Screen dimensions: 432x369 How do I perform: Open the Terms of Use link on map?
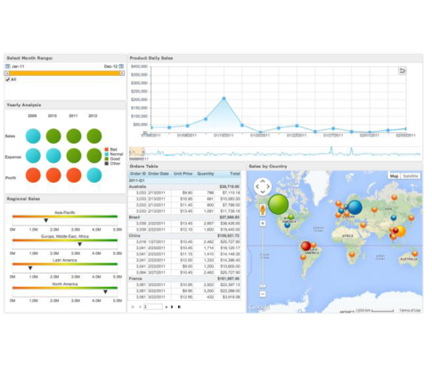[409, 310]
